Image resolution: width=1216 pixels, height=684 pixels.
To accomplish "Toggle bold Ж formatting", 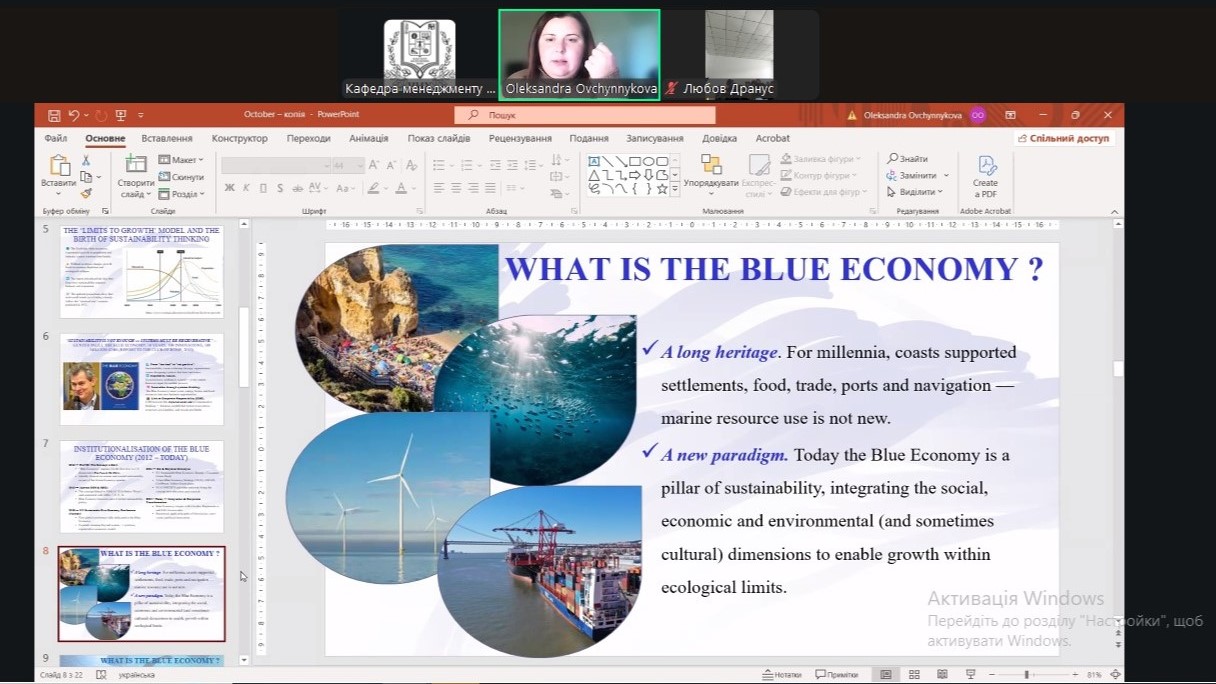I will (x=230, y=188).
